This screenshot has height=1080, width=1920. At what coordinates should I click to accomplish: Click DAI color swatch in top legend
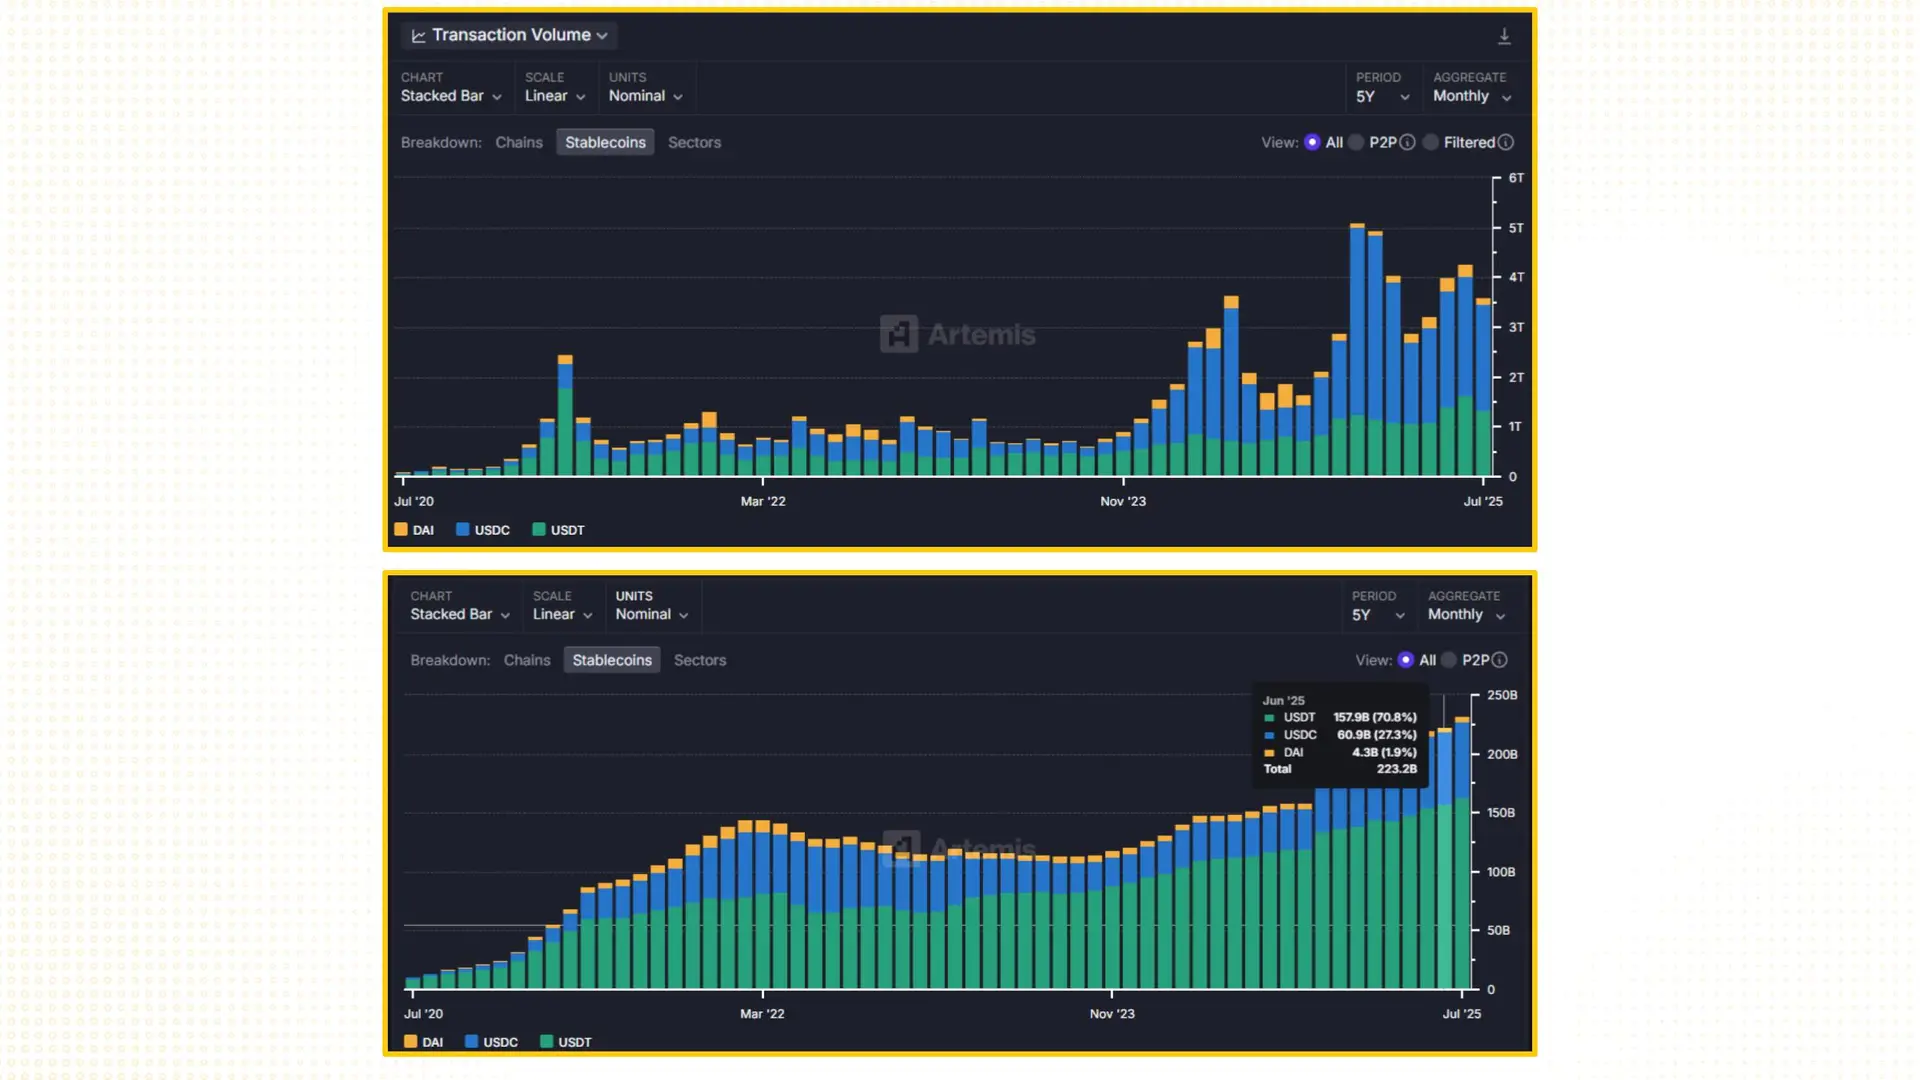[x=401, y=530]
